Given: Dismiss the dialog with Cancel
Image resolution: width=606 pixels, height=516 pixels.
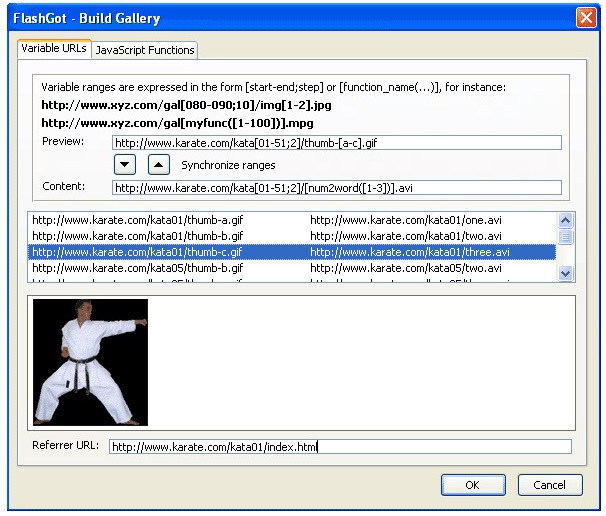Looking at the screenshot, I should click(x=550, y=485).
